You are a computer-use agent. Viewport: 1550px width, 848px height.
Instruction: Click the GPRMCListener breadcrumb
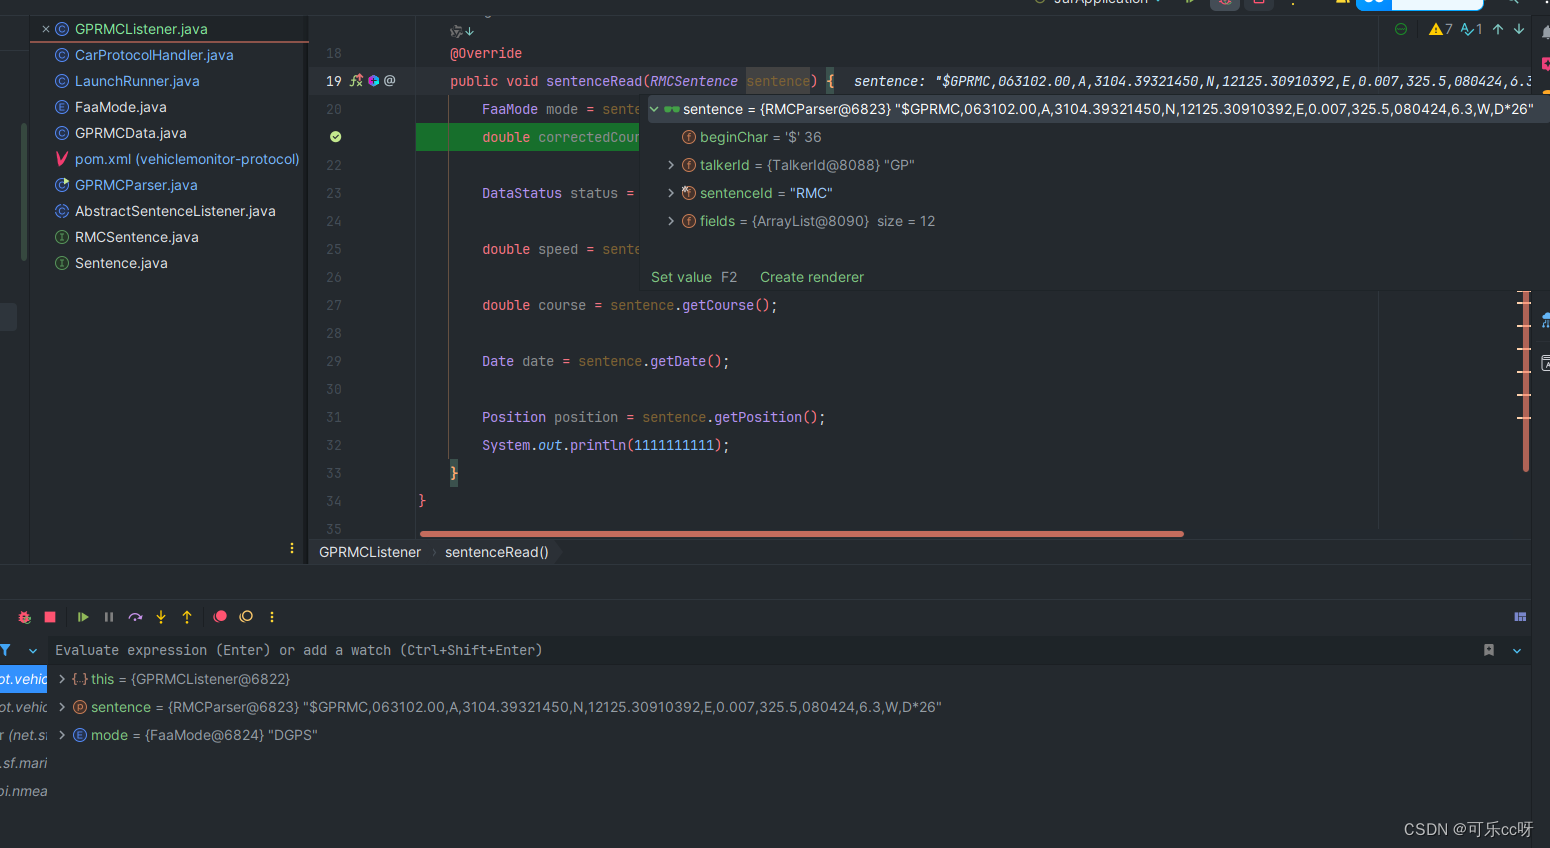[370, 552]
